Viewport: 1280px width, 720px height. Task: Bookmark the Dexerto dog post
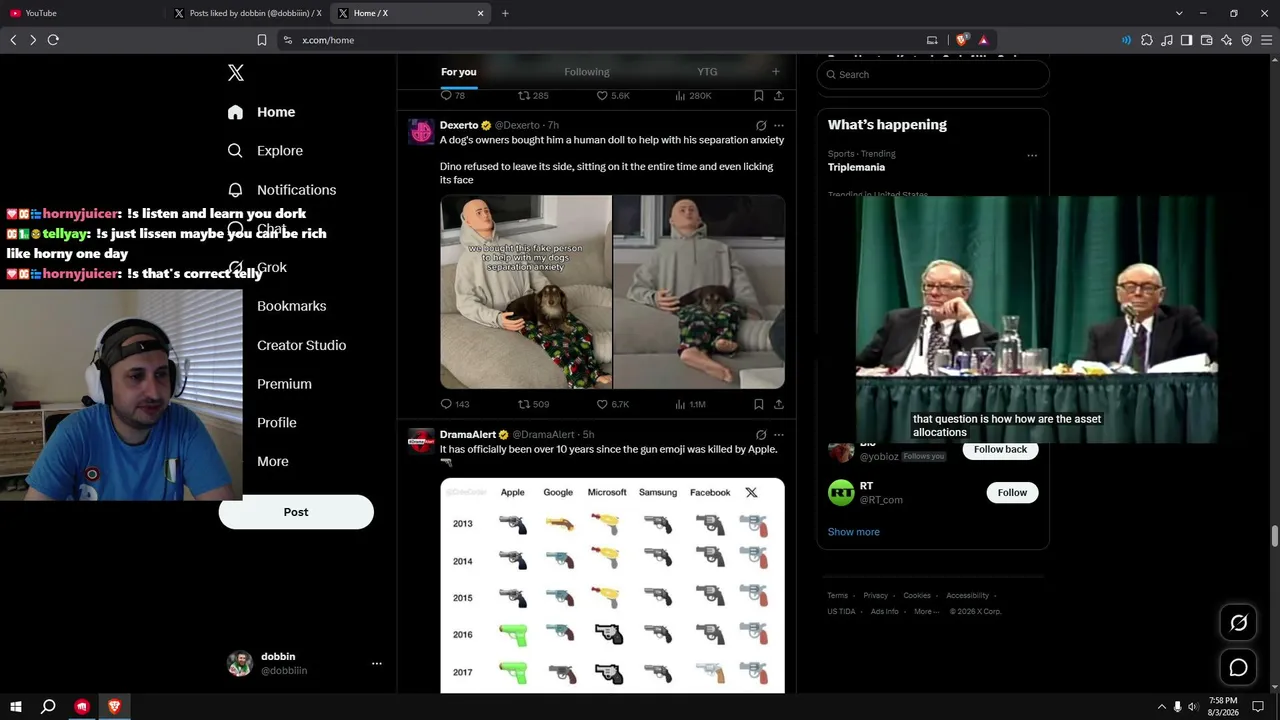point(759,404)
